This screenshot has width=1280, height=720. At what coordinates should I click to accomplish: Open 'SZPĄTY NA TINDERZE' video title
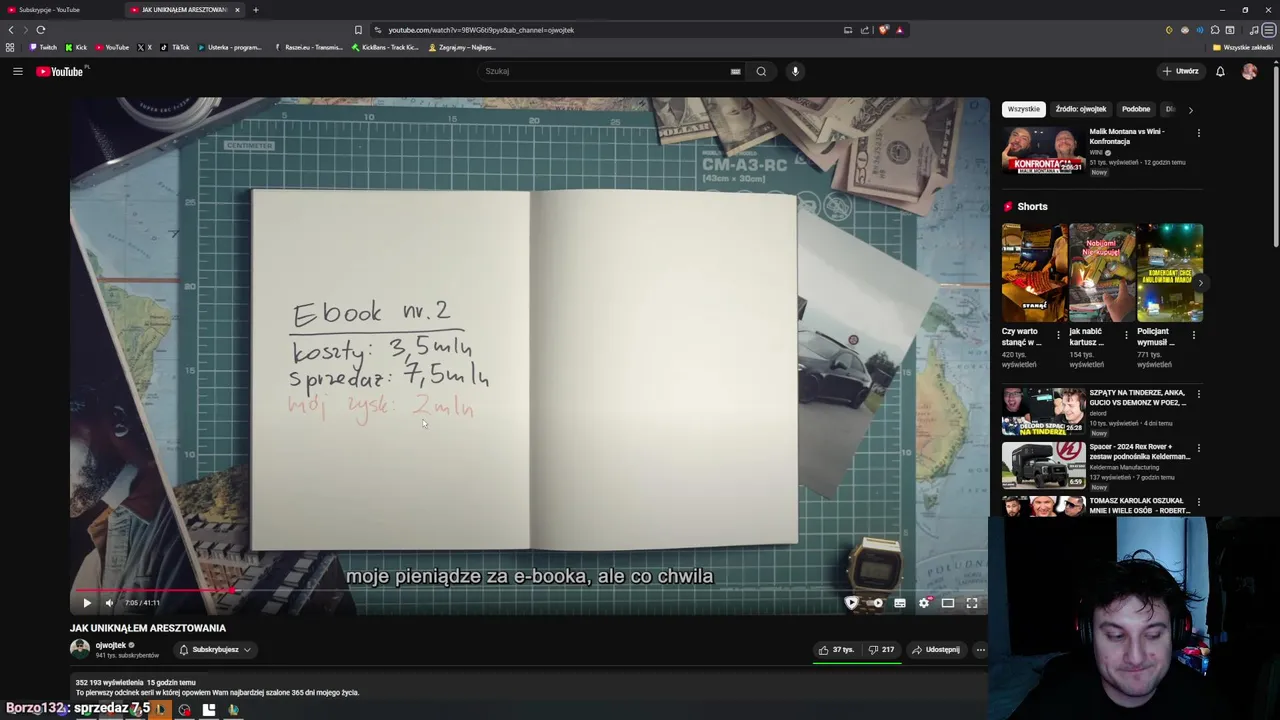pos(1138,397)
